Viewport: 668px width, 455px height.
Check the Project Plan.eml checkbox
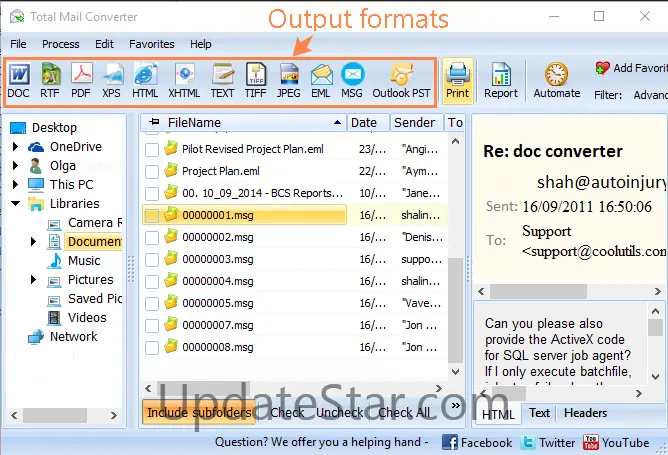point(152,172)
